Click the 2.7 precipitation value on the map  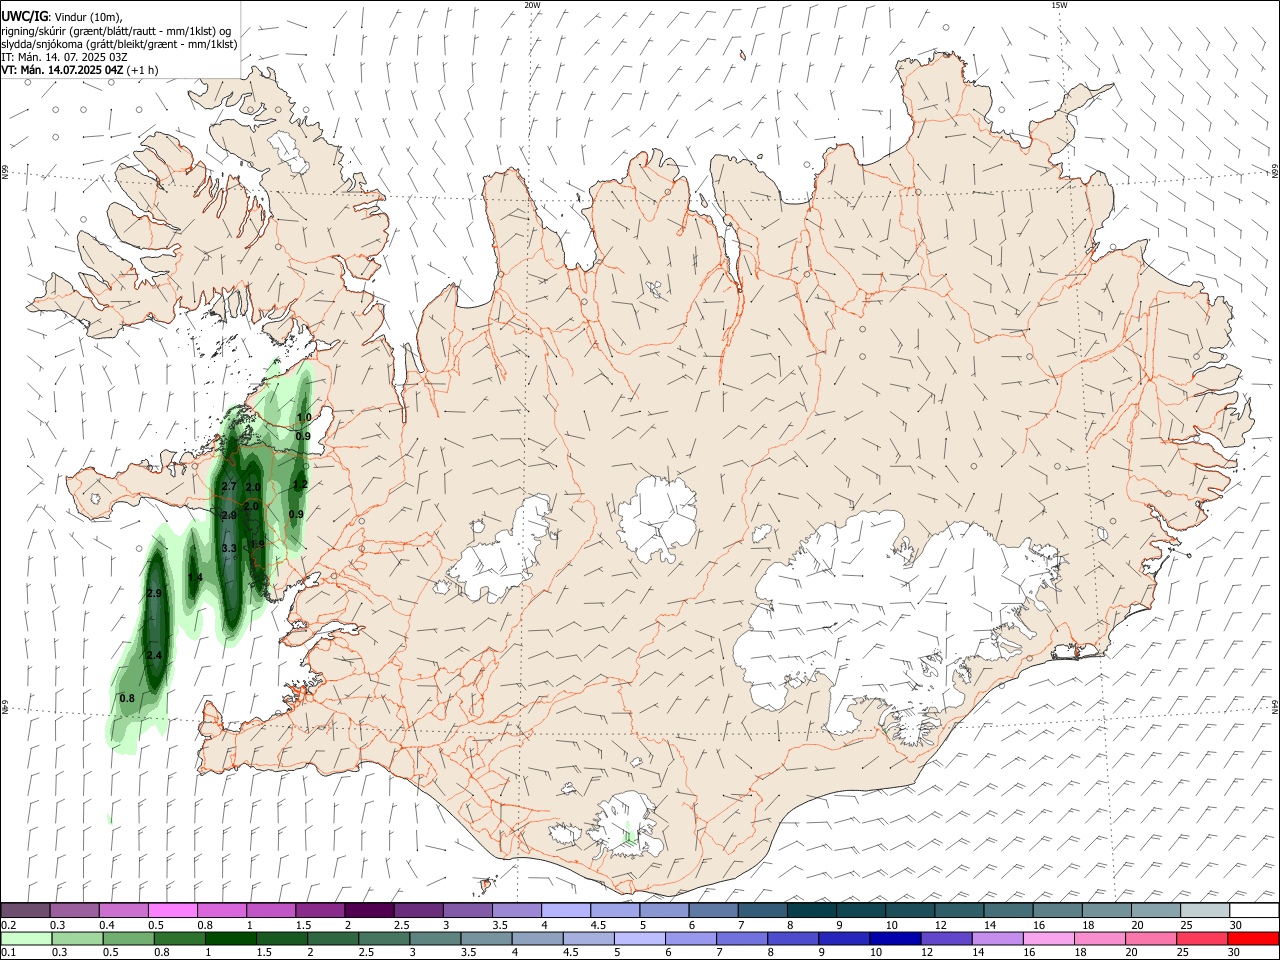(229, 486)
